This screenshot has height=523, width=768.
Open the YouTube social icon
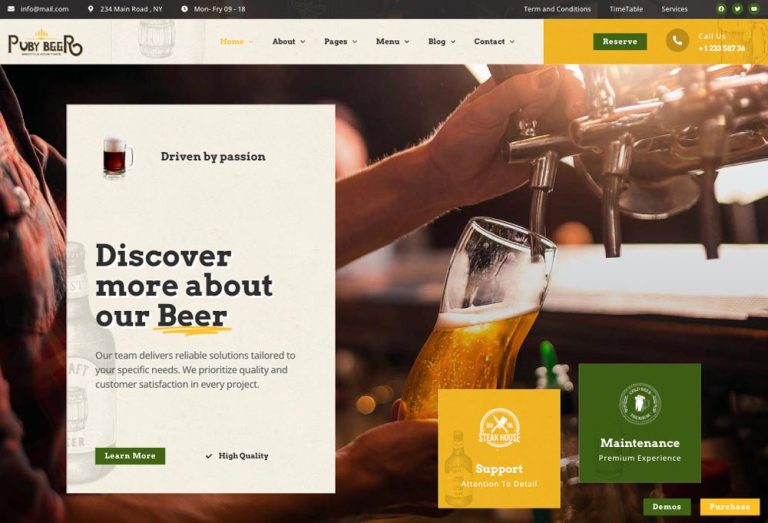tap(754, 9)
